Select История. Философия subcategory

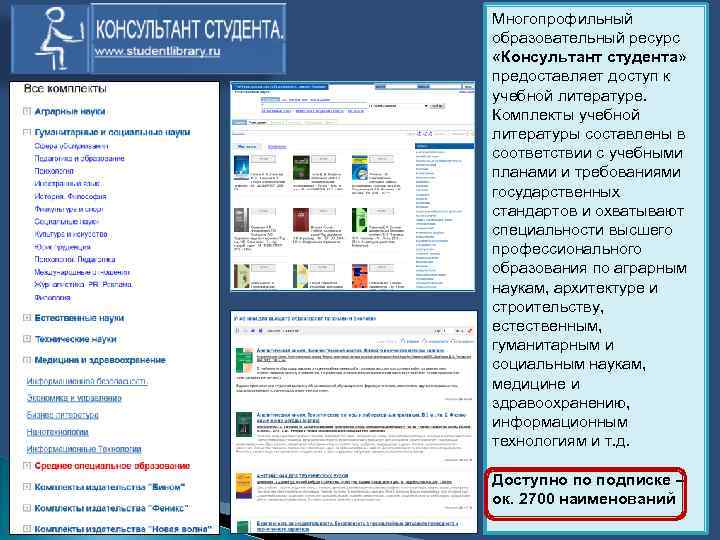(70, 196)
